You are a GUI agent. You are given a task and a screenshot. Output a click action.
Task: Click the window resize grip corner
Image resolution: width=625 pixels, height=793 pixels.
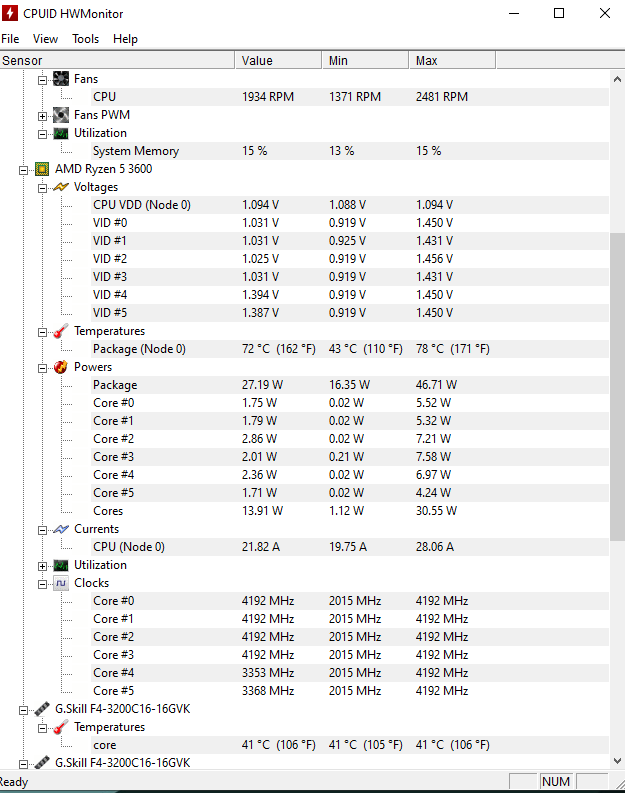point(618,782)
